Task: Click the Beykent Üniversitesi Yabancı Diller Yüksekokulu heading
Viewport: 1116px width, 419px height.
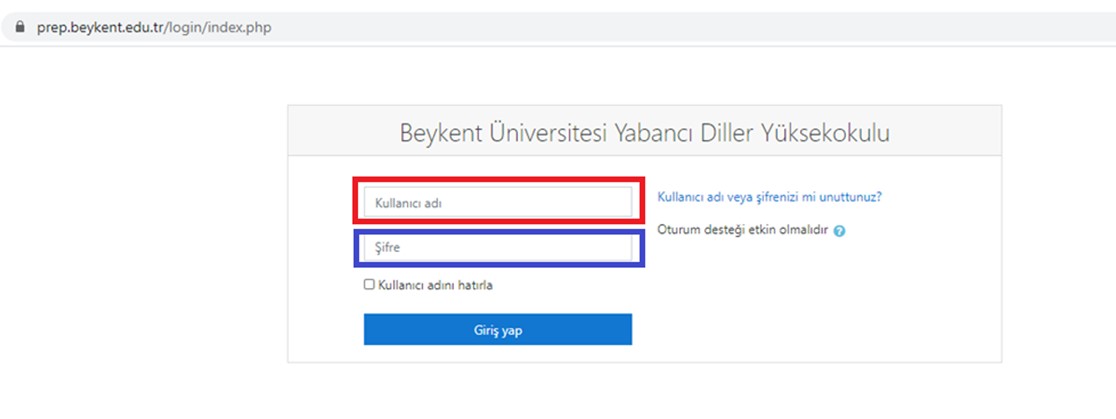Action: coord(644,132)
